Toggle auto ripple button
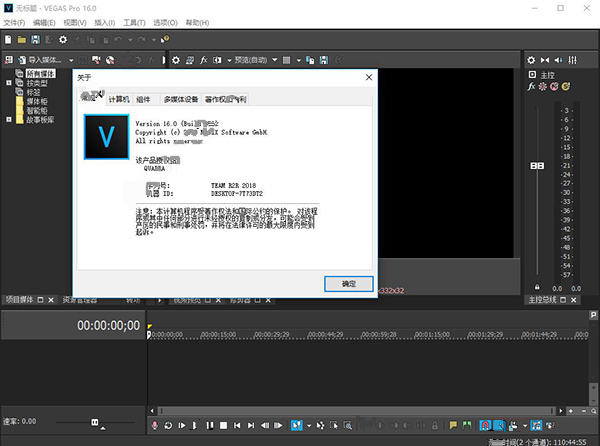Viewport: 600px width, 446px height. point(513,425)
